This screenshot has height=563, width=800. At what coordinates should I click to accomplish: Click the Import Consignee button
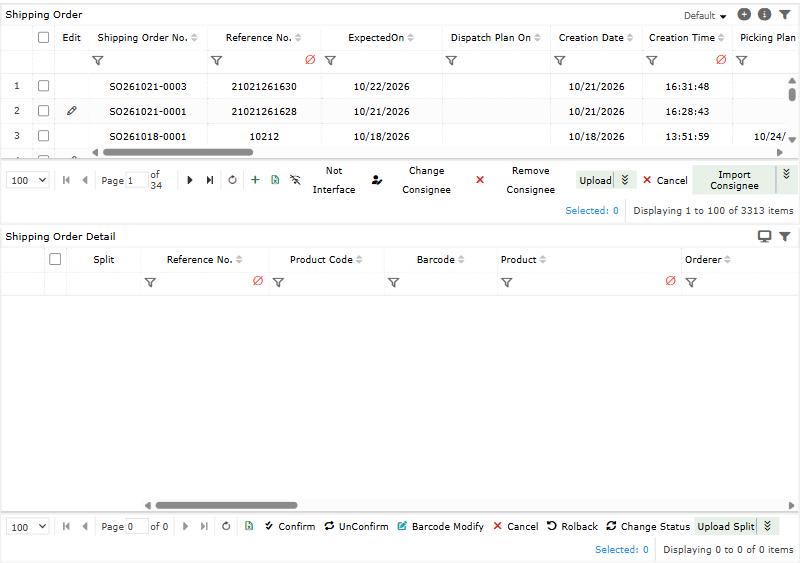click(x=734, y=180)
